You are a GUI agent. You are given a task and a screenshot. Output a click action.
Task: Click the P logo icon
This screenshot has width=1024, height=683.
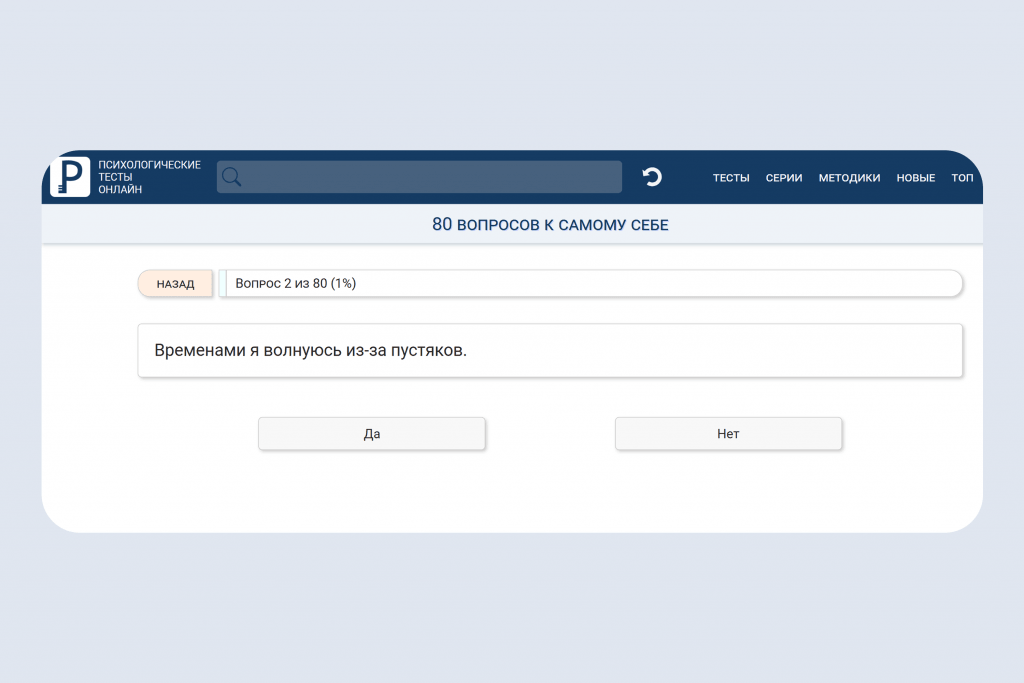click(70, 177)
